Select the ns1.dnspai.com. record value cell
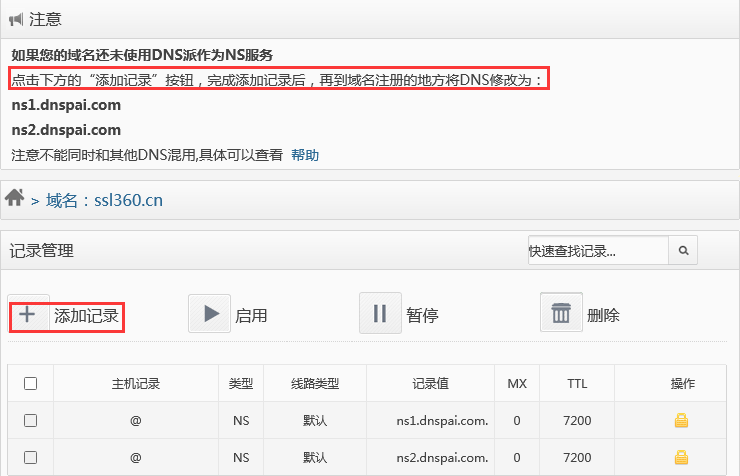The image size is (740, 476). (430, 421)
